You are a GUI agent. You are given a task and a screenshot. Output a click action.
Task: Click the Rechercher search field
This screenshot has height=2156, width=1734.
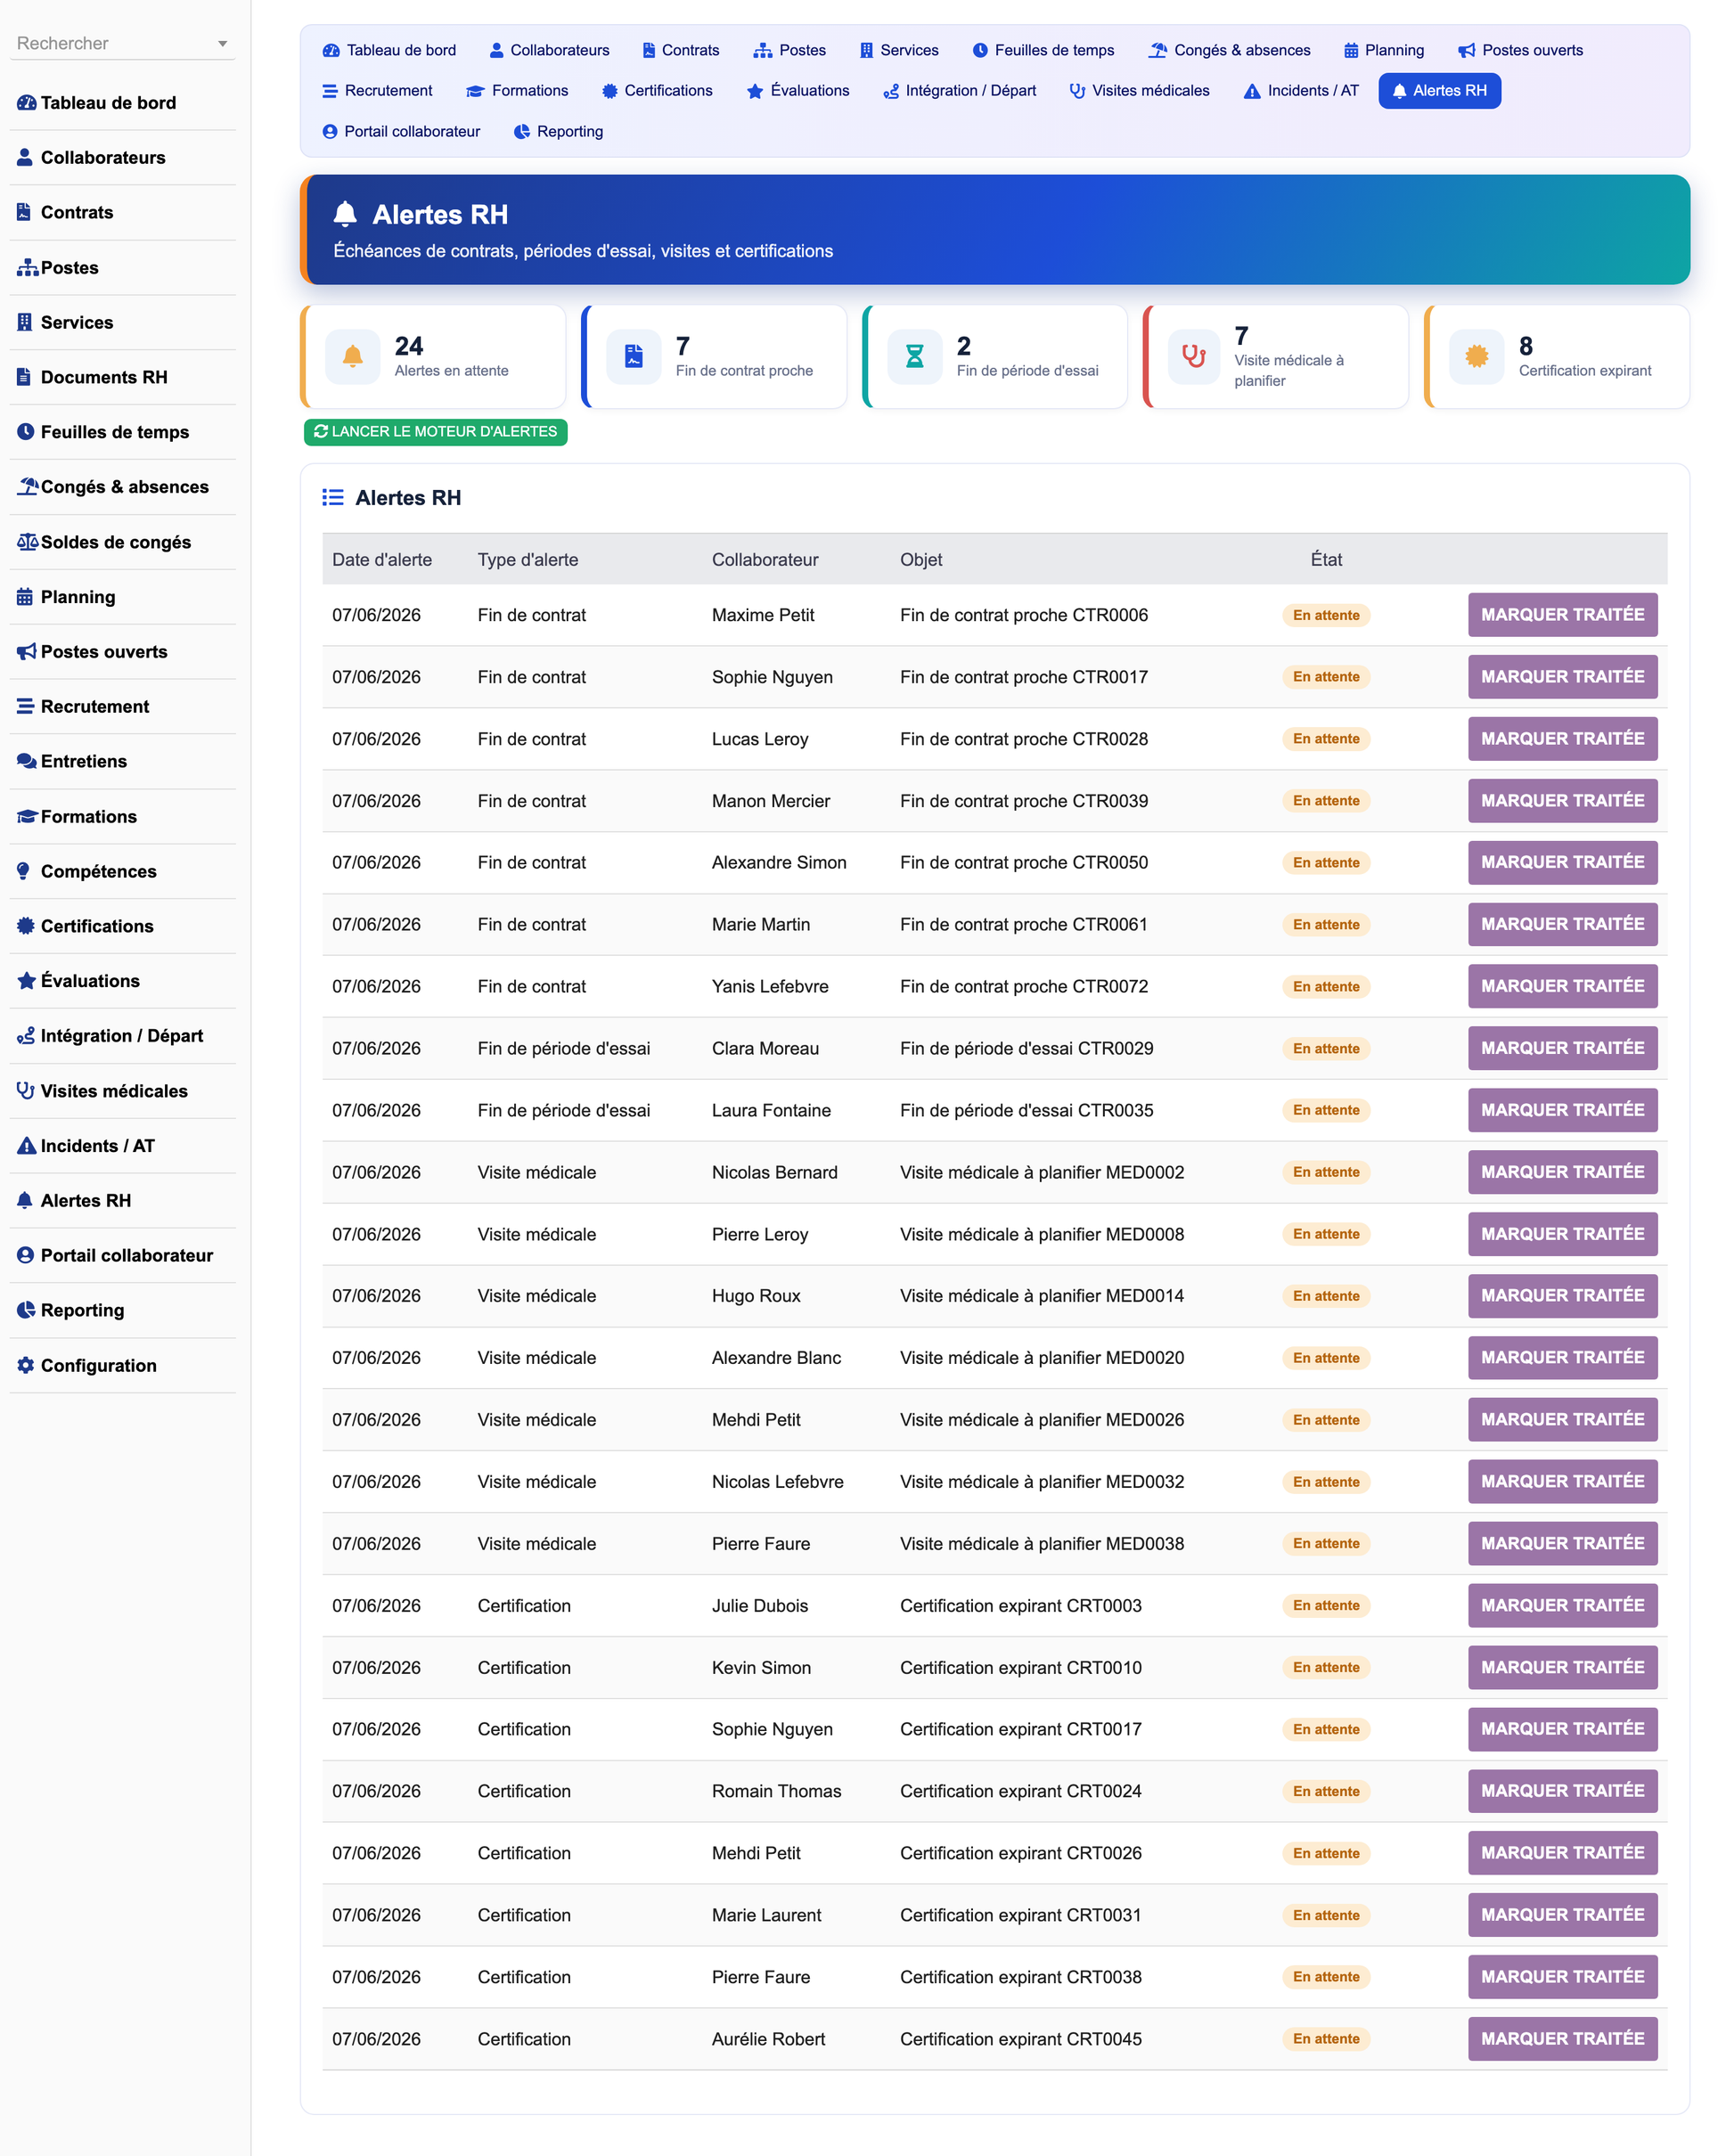click(x=122, y=43)
